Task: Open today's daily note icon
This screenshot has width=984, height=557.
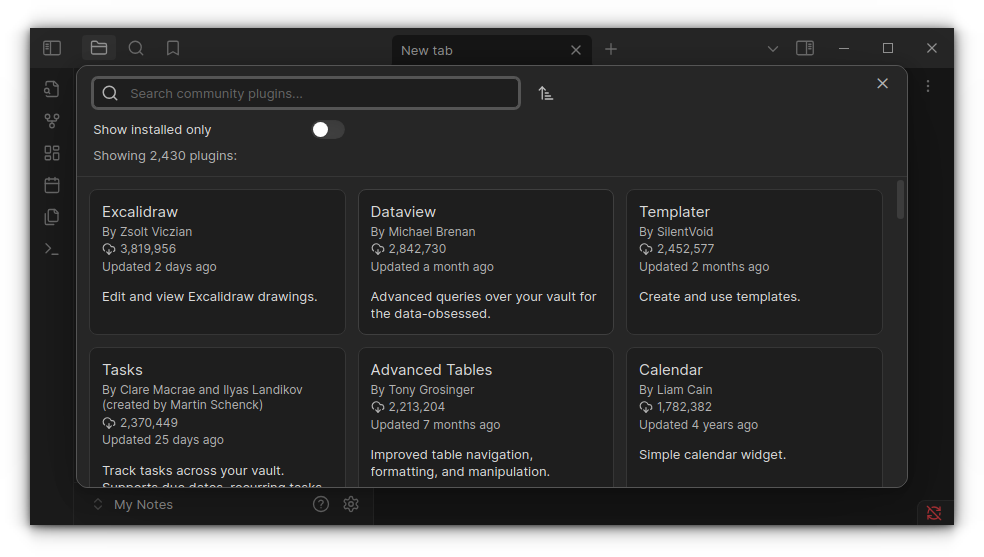Action: (x=52, y=185)
